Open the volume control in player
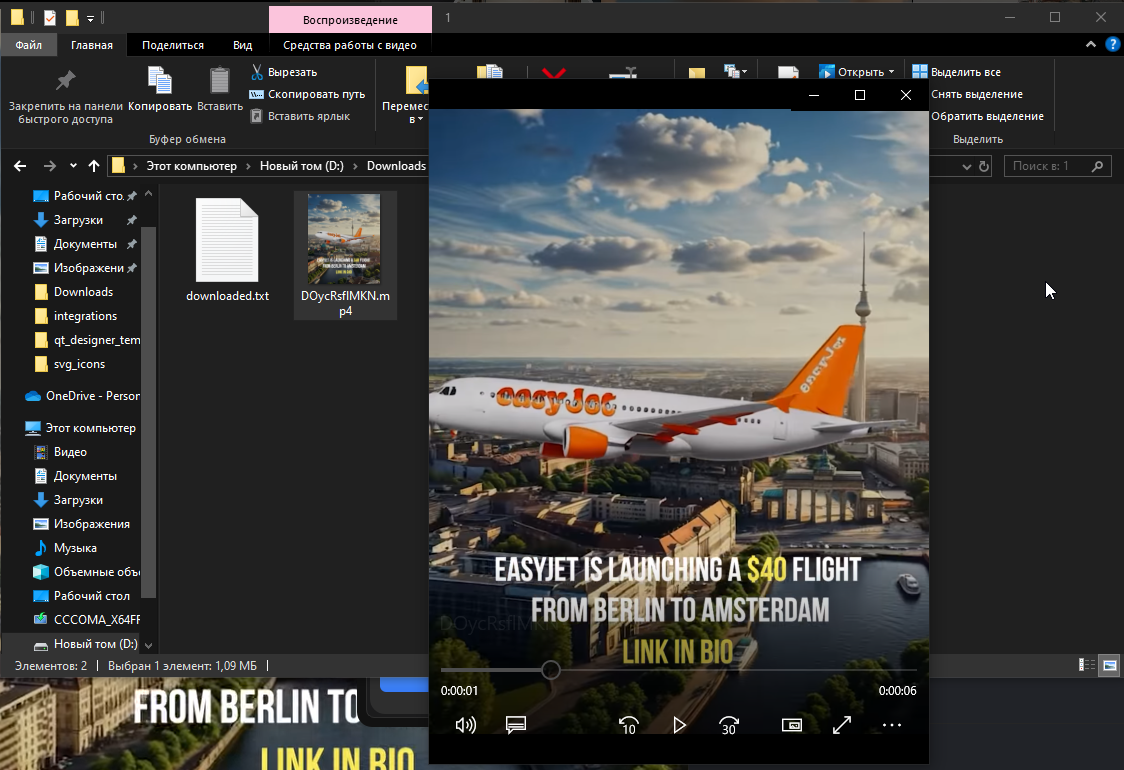 tap(465, 725)
